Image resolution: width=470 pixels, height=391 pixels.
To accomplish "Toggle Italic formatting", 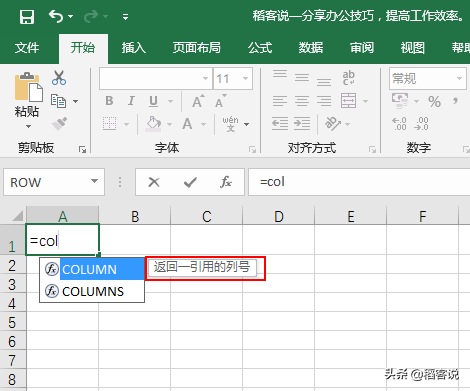I will coord(131,101).
